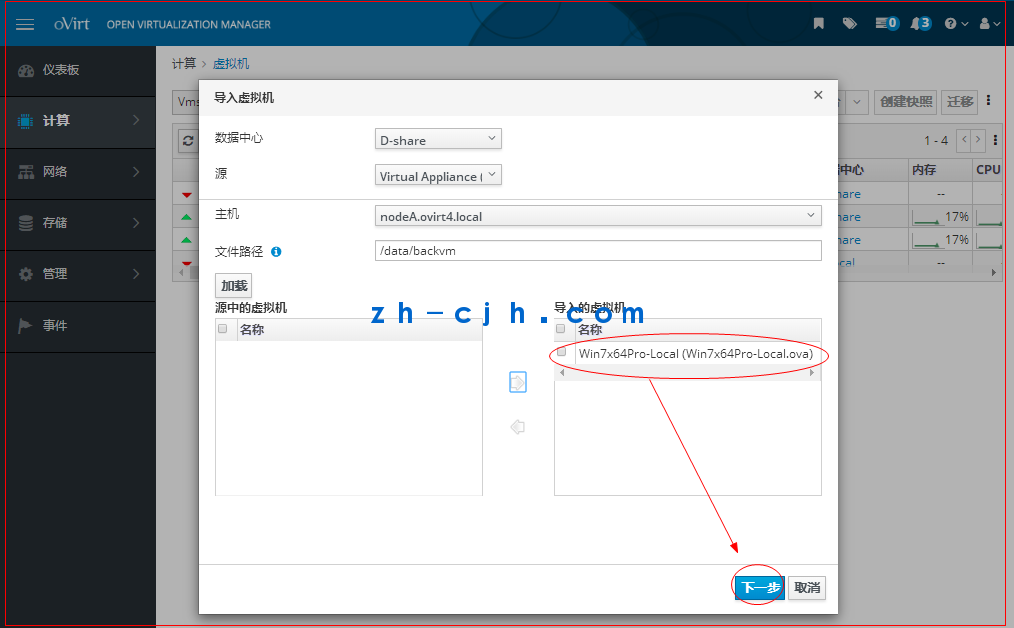1014x628 pixels.
Task: Expand the 管理 administration menu
Action: click(x=78, y=274)
